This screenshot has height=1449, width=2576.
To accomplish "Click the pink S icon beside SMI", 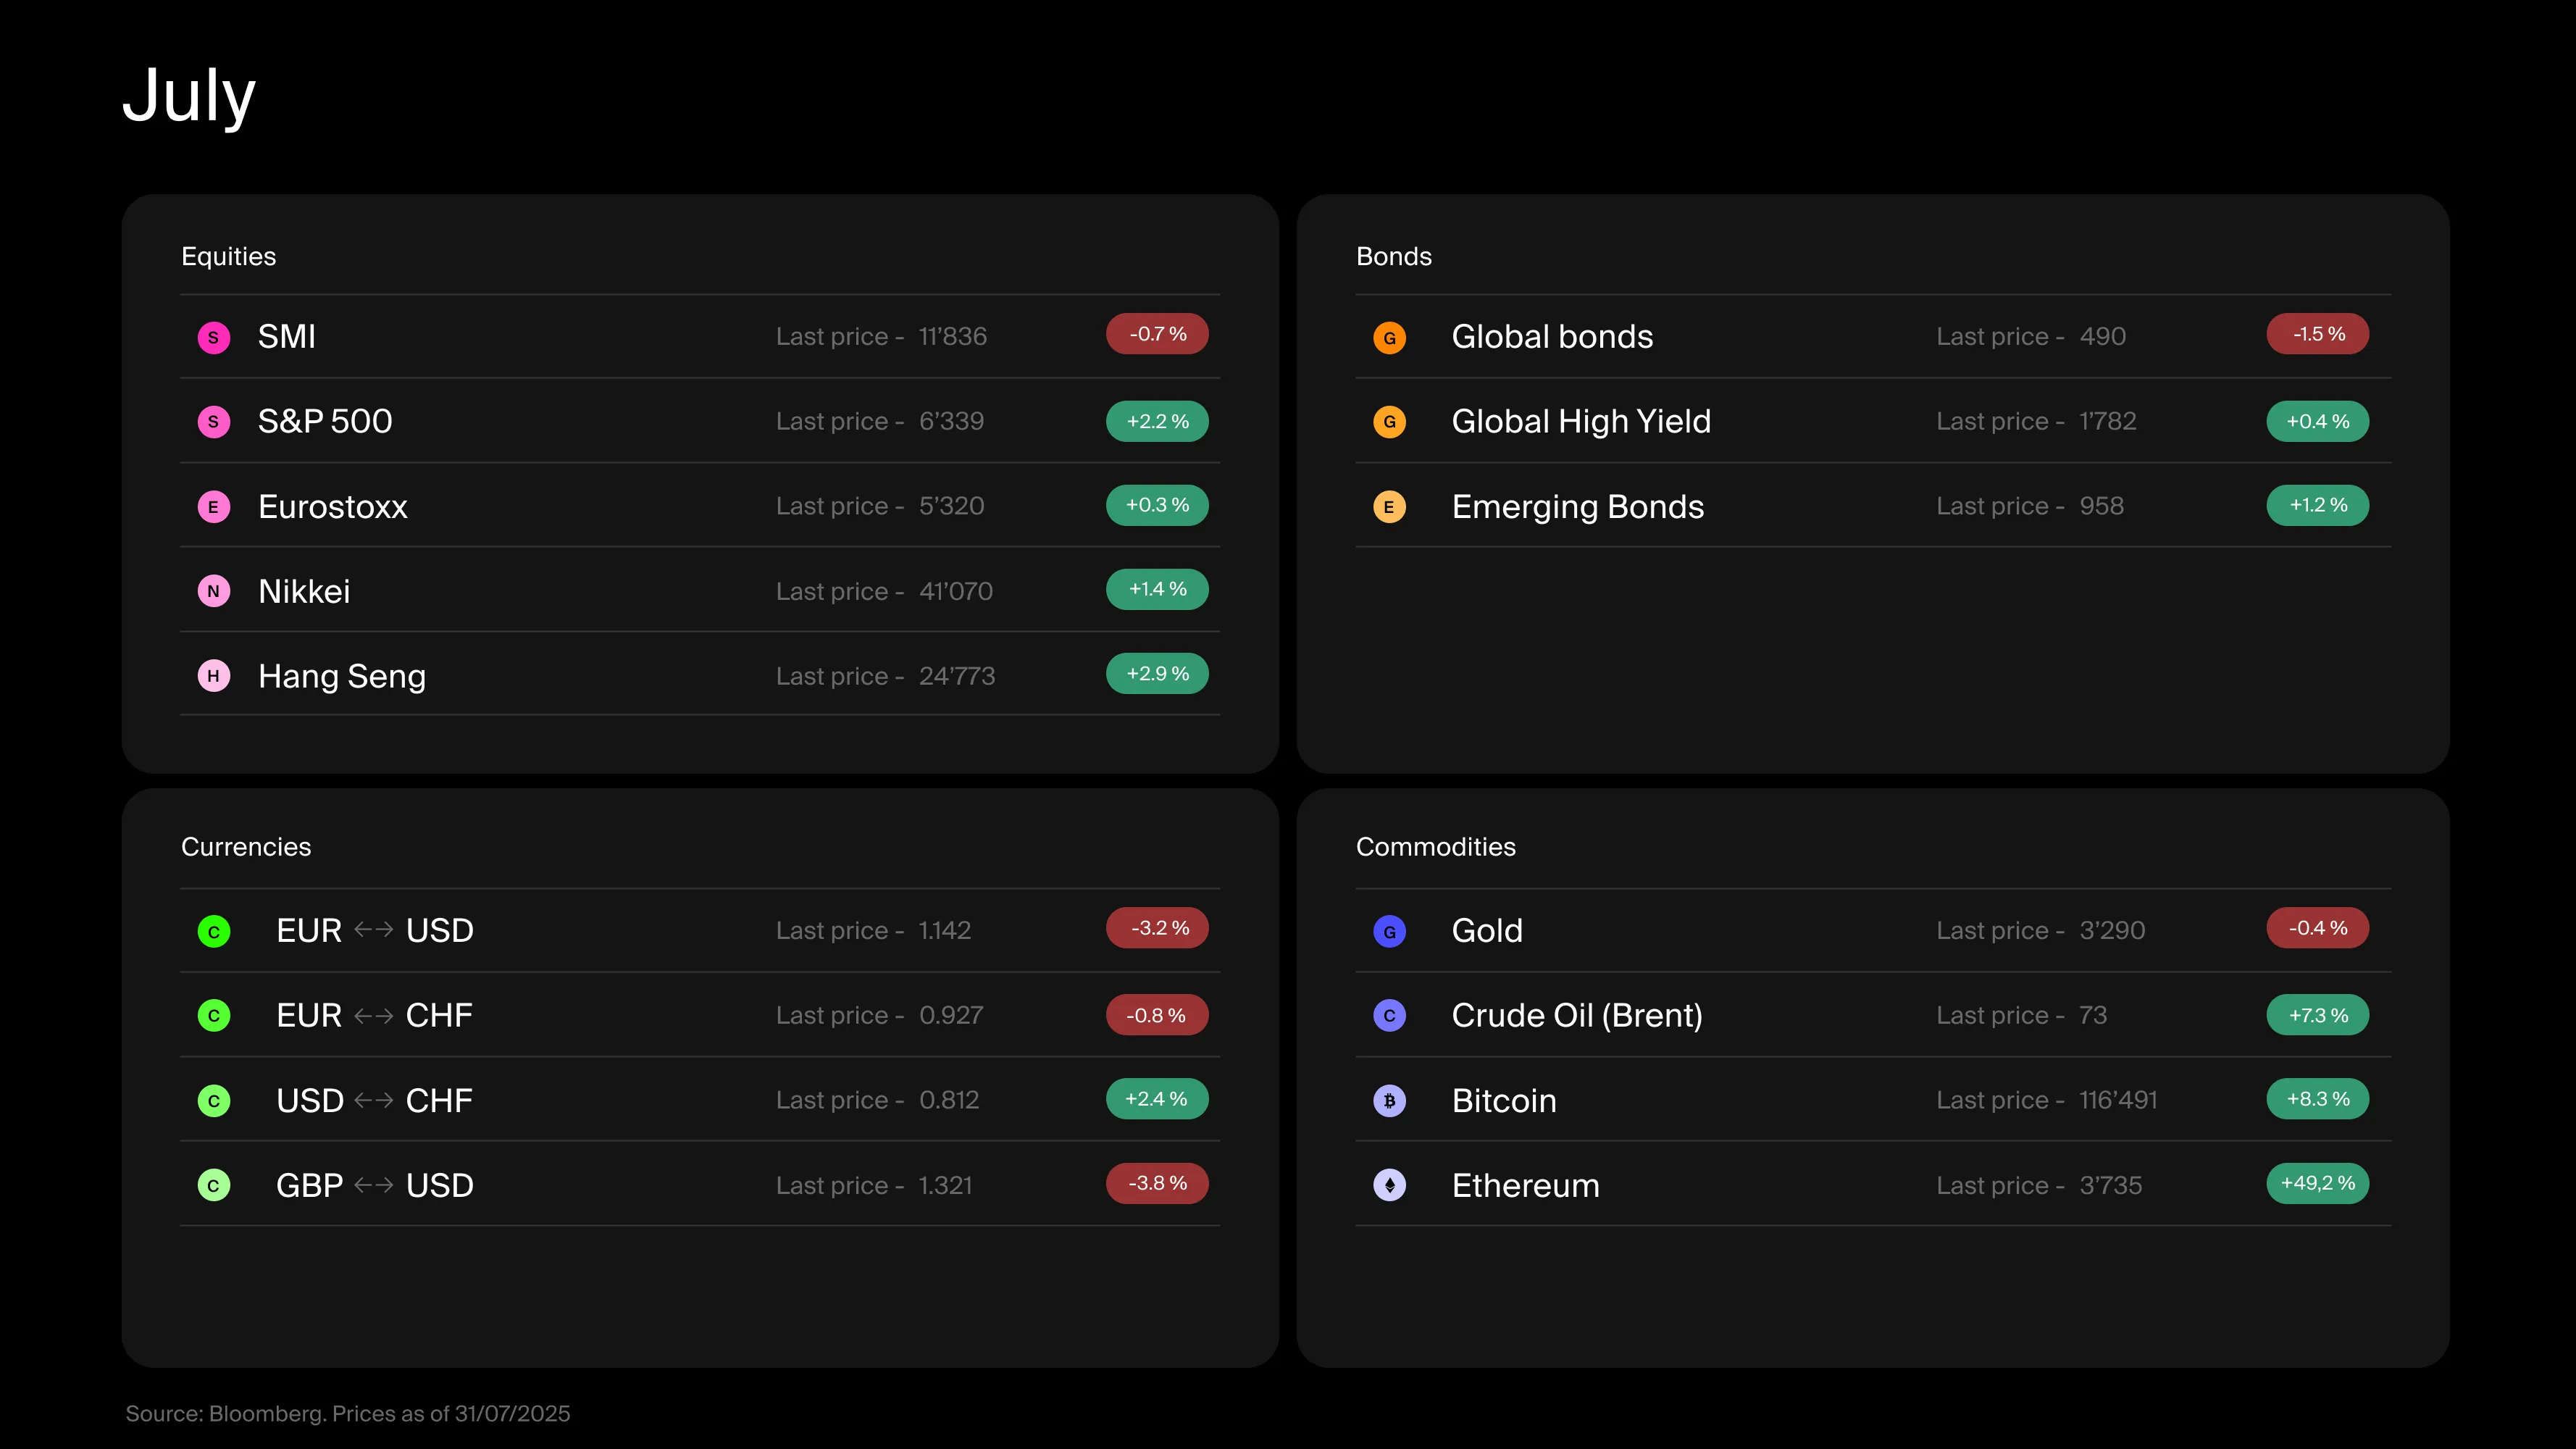I will tap(213, 337).
